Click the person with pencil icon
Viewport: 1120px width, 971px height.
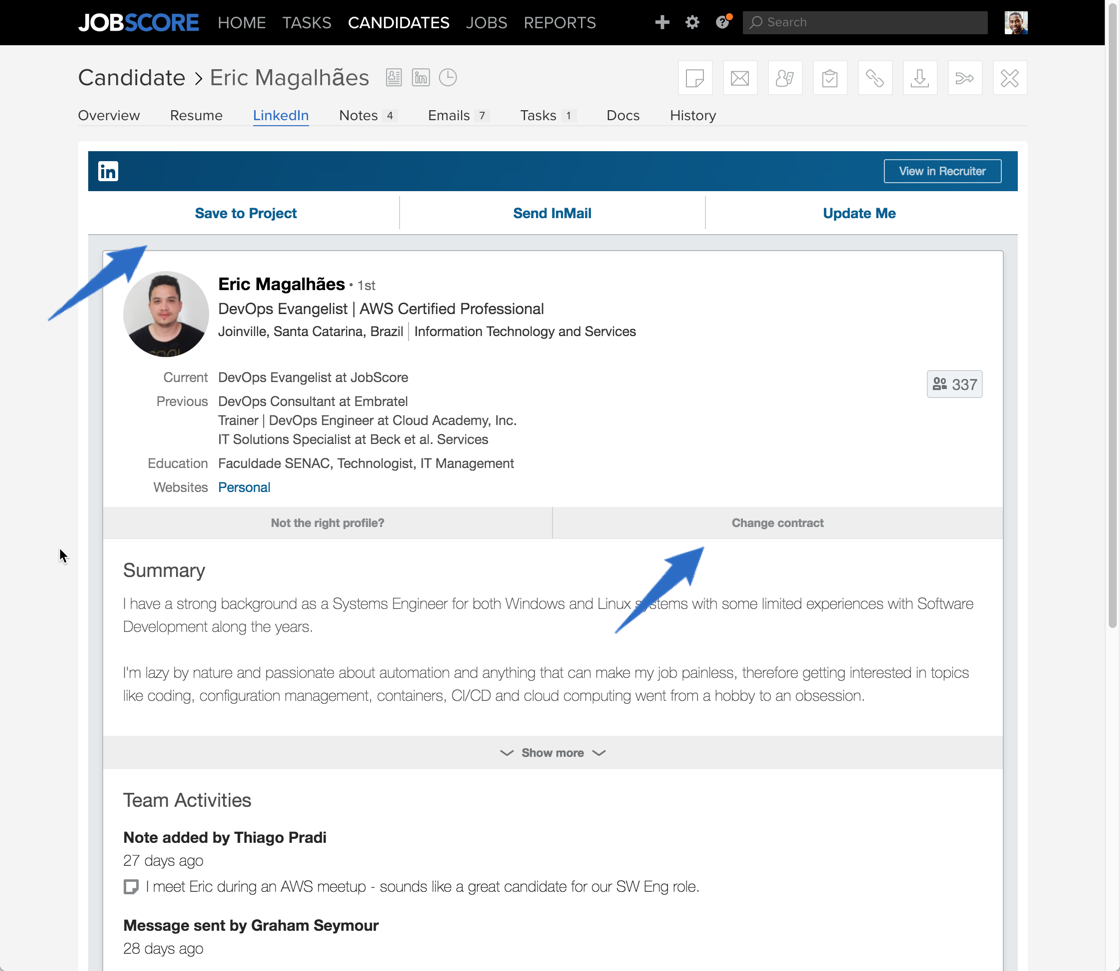pos(785,78)
